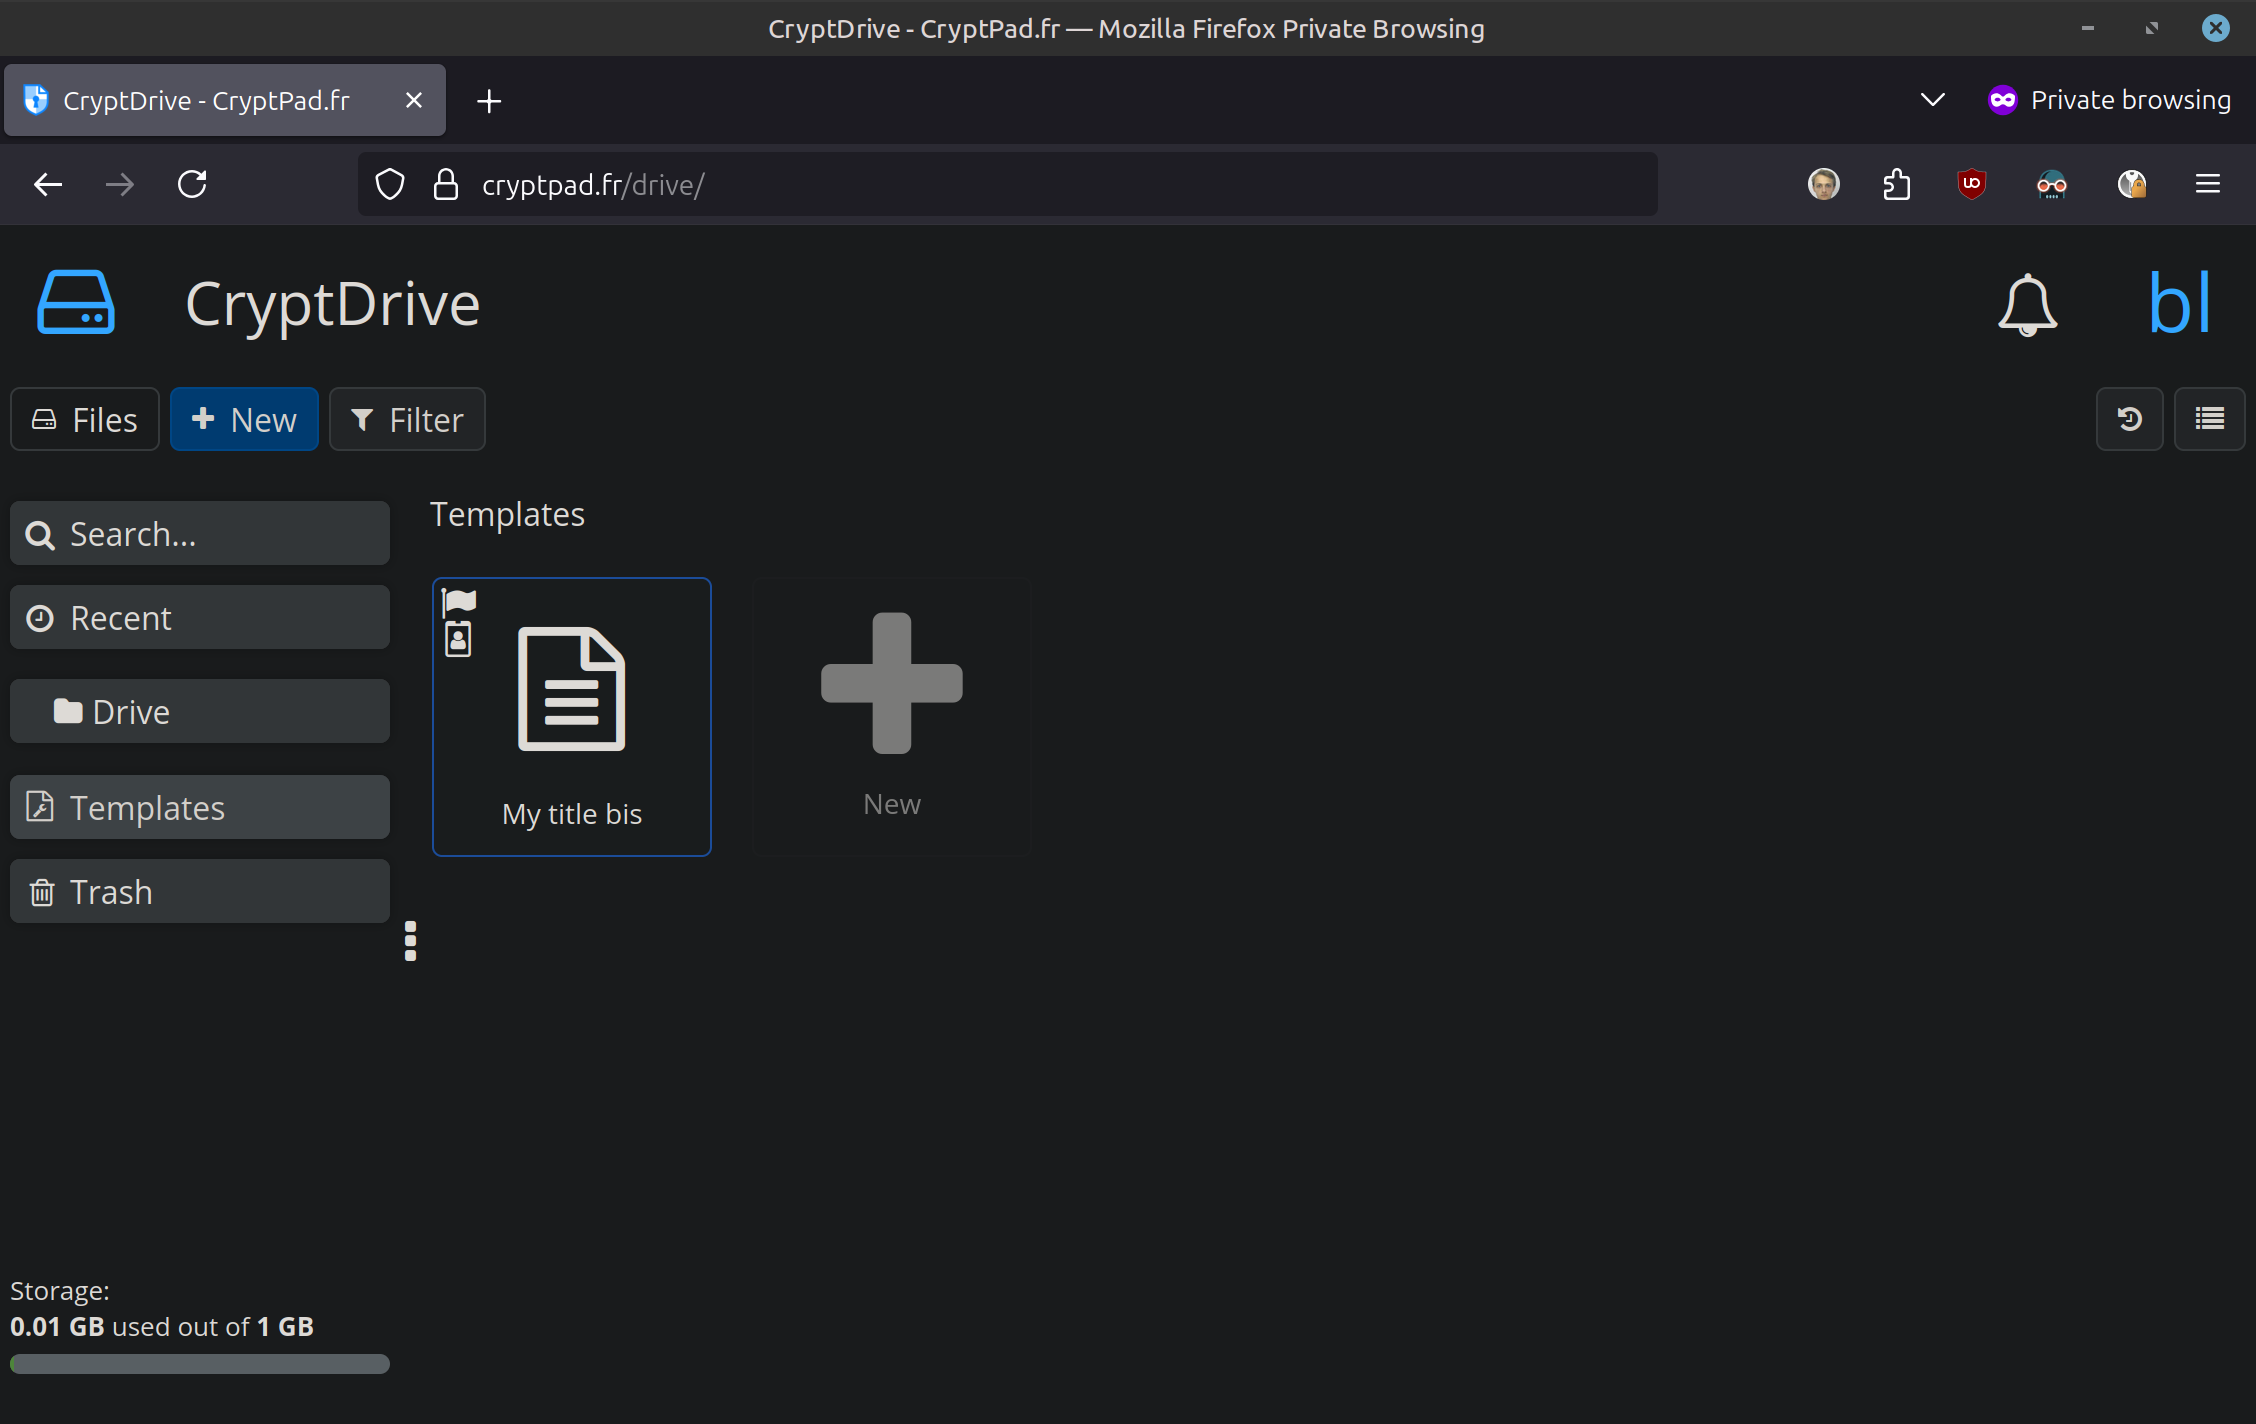The image size is (2256, 1424).
Task: Click the Search field in the sidebar
Action: [200, 534]
